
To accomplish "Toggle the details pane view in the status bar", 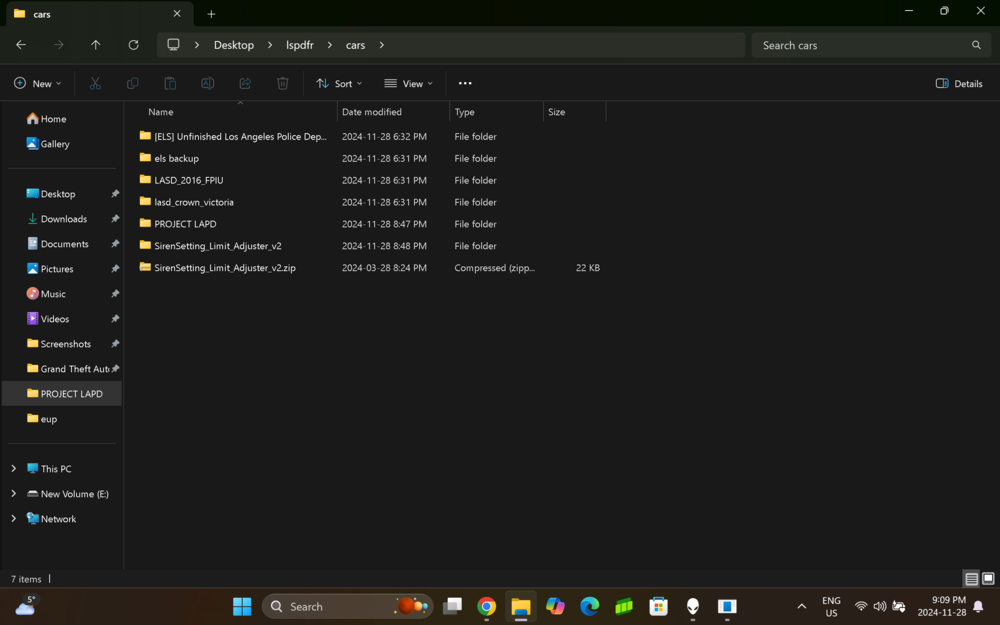I will [x=970, y=578].
